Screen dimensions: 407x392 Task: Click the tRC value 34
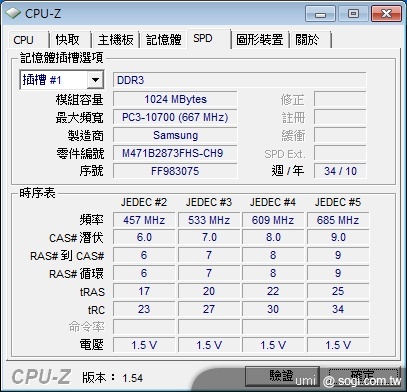[338, 309]
